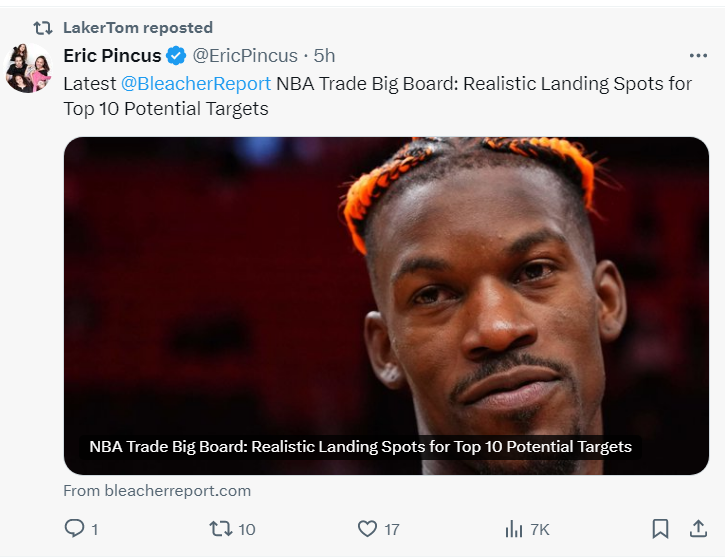The width and height of the screenshot is (725, 558).
Task: Open the LakerTom reposted link
Action: (137, 27)
